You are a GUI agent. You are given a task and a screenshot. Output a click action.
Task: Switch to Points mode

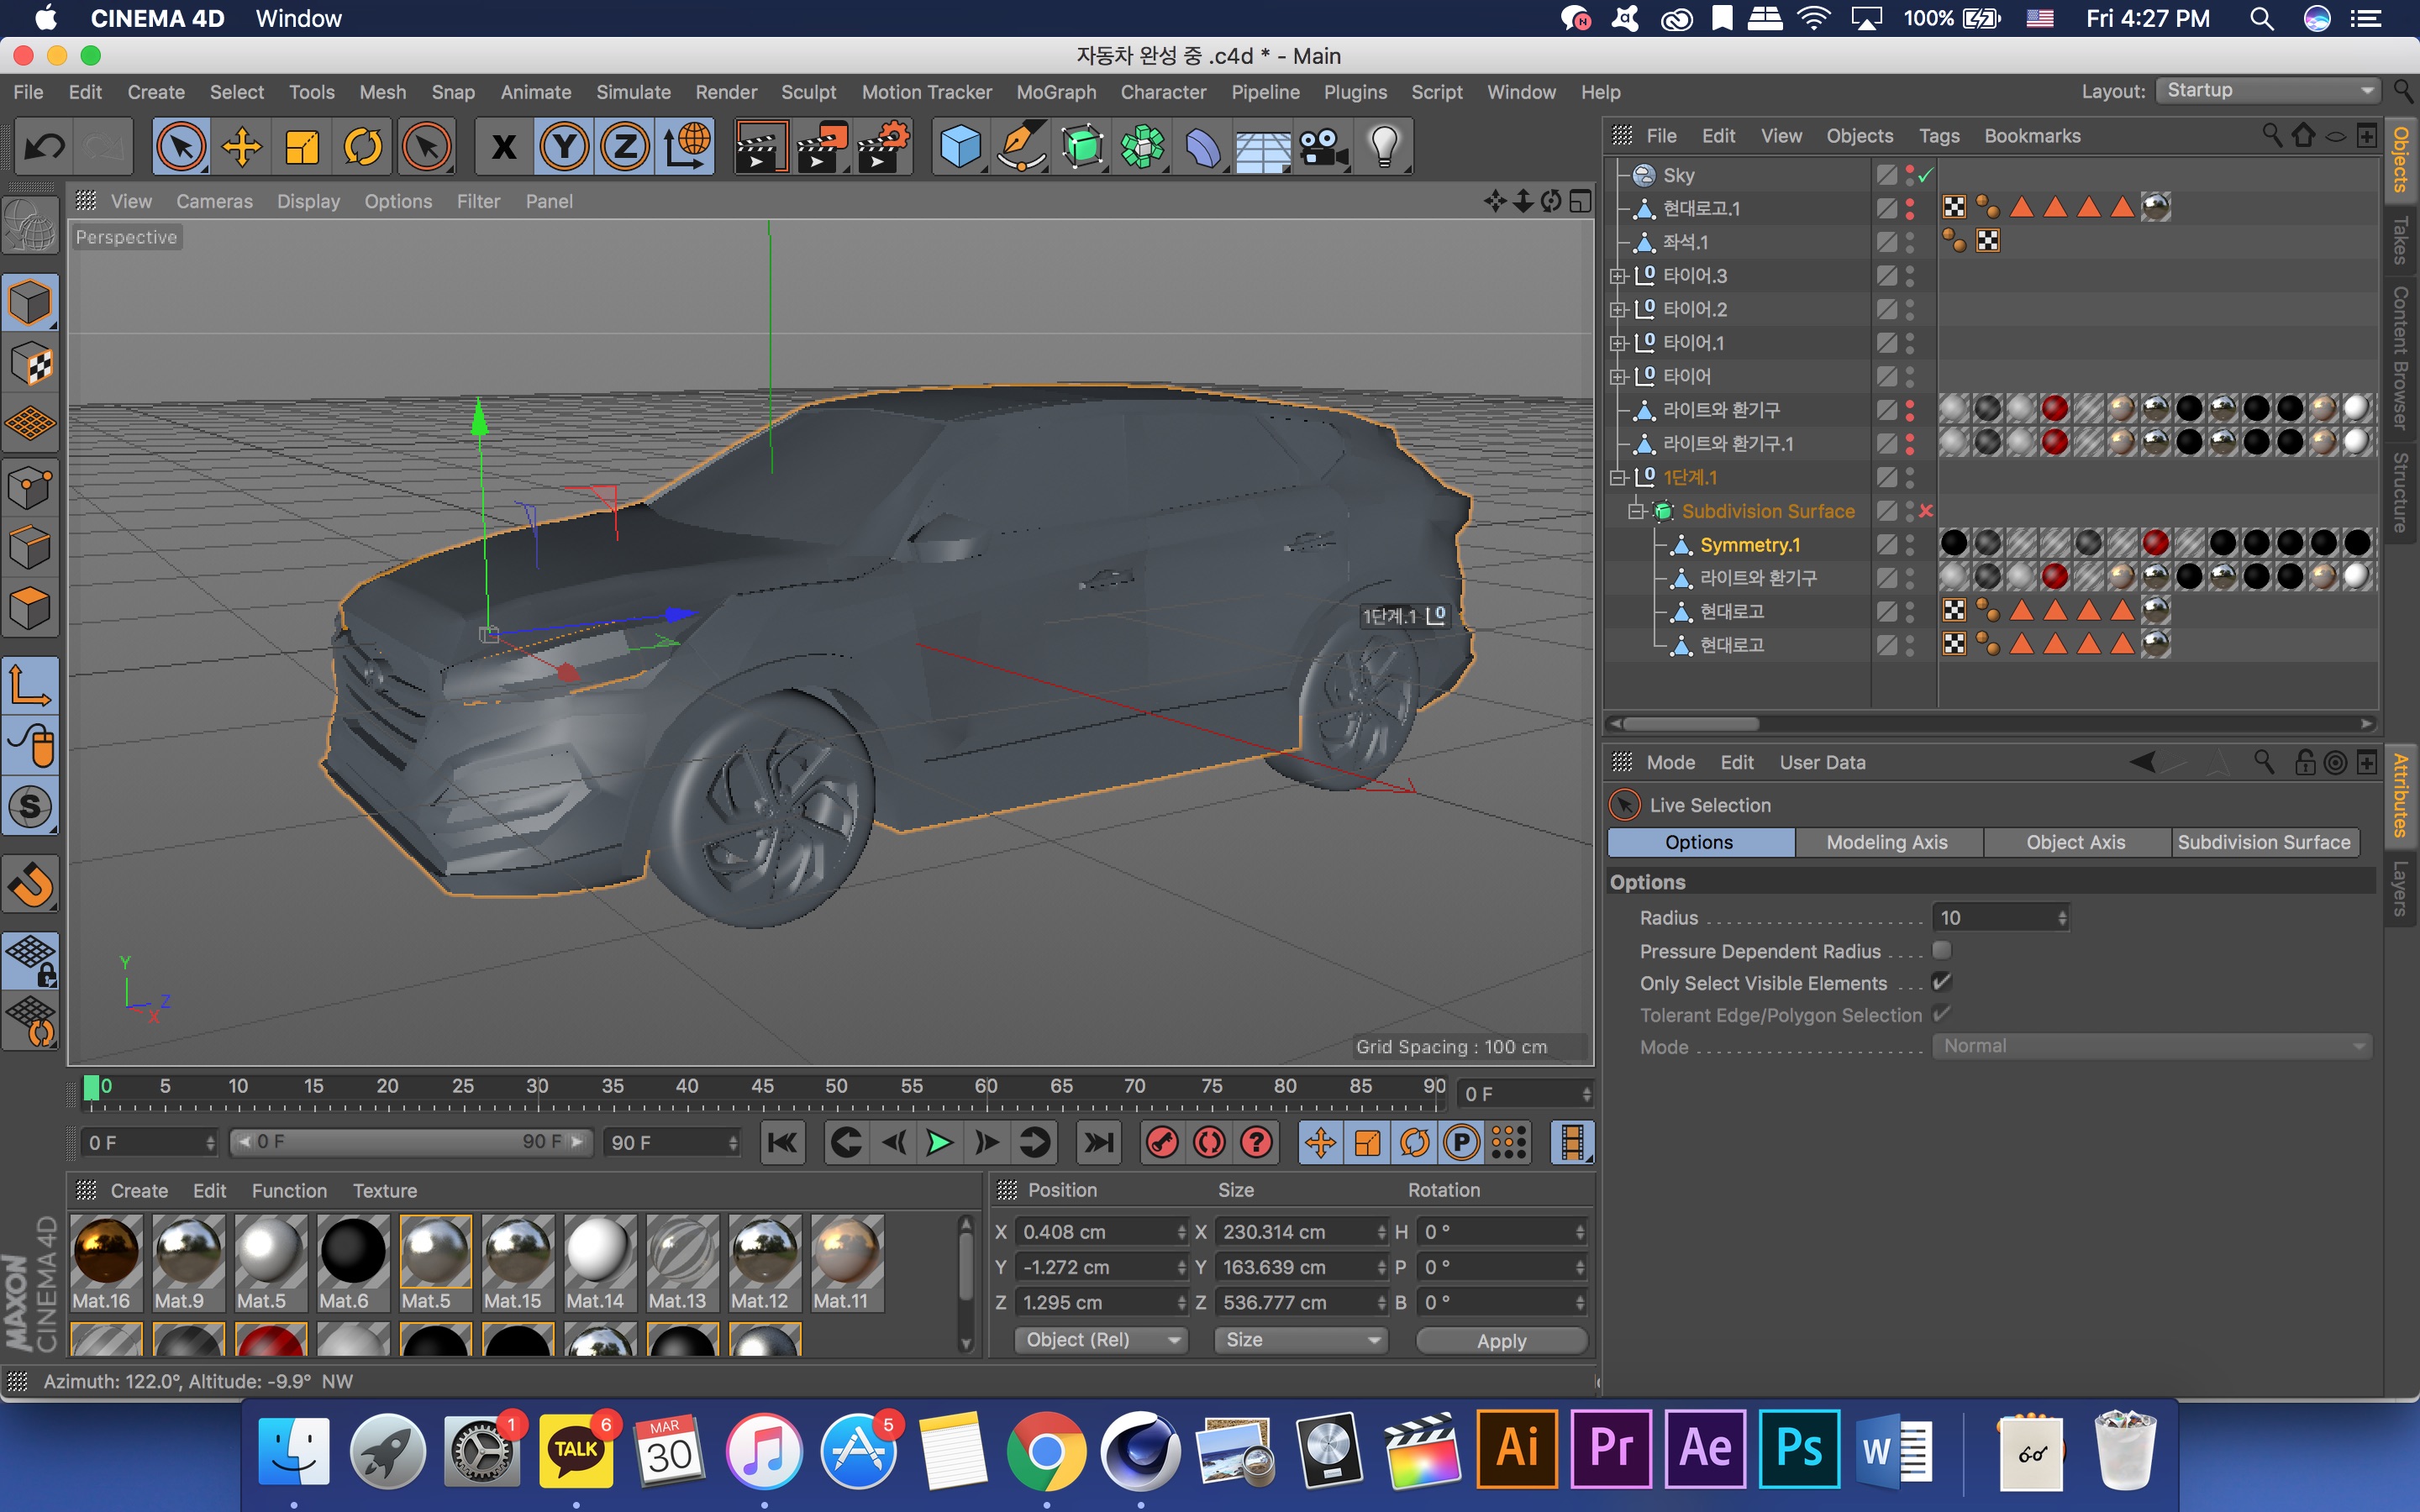[31, 488]
